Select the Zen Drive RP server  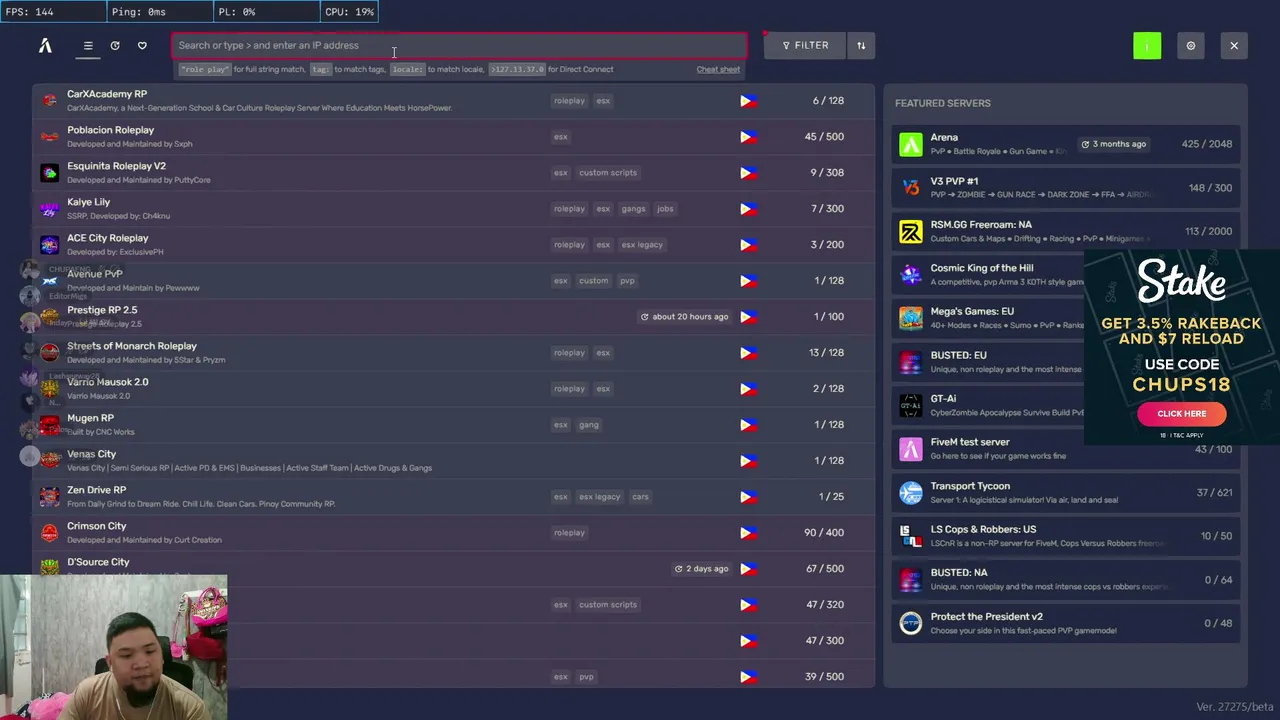(453, 496)
